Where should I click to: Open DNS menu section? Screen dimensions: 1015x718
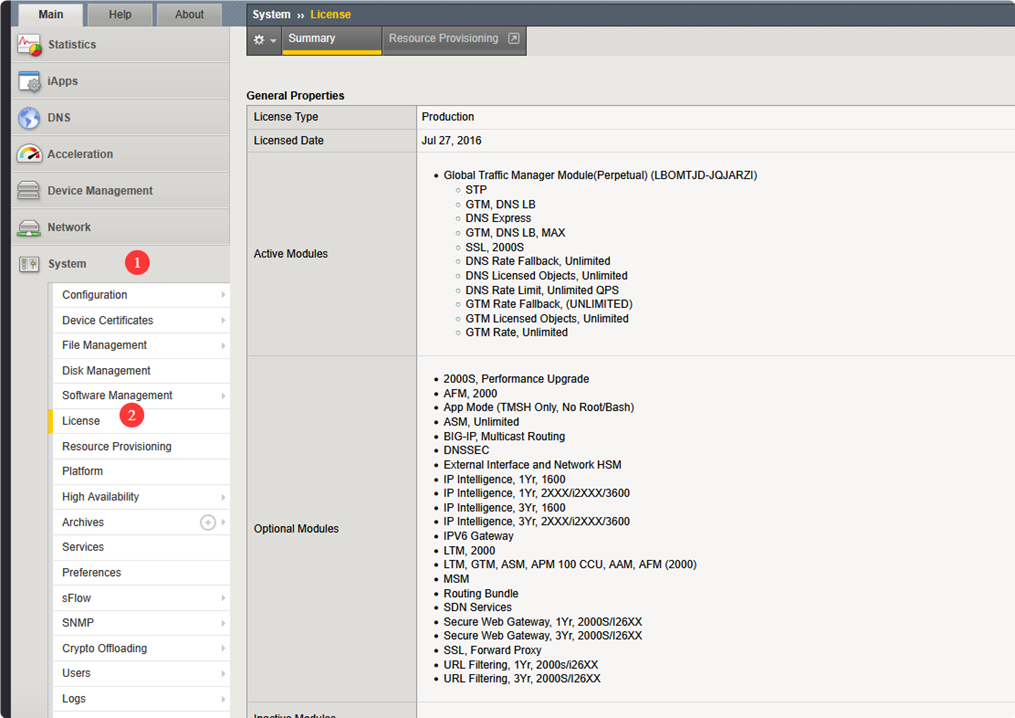pos(120,117)
